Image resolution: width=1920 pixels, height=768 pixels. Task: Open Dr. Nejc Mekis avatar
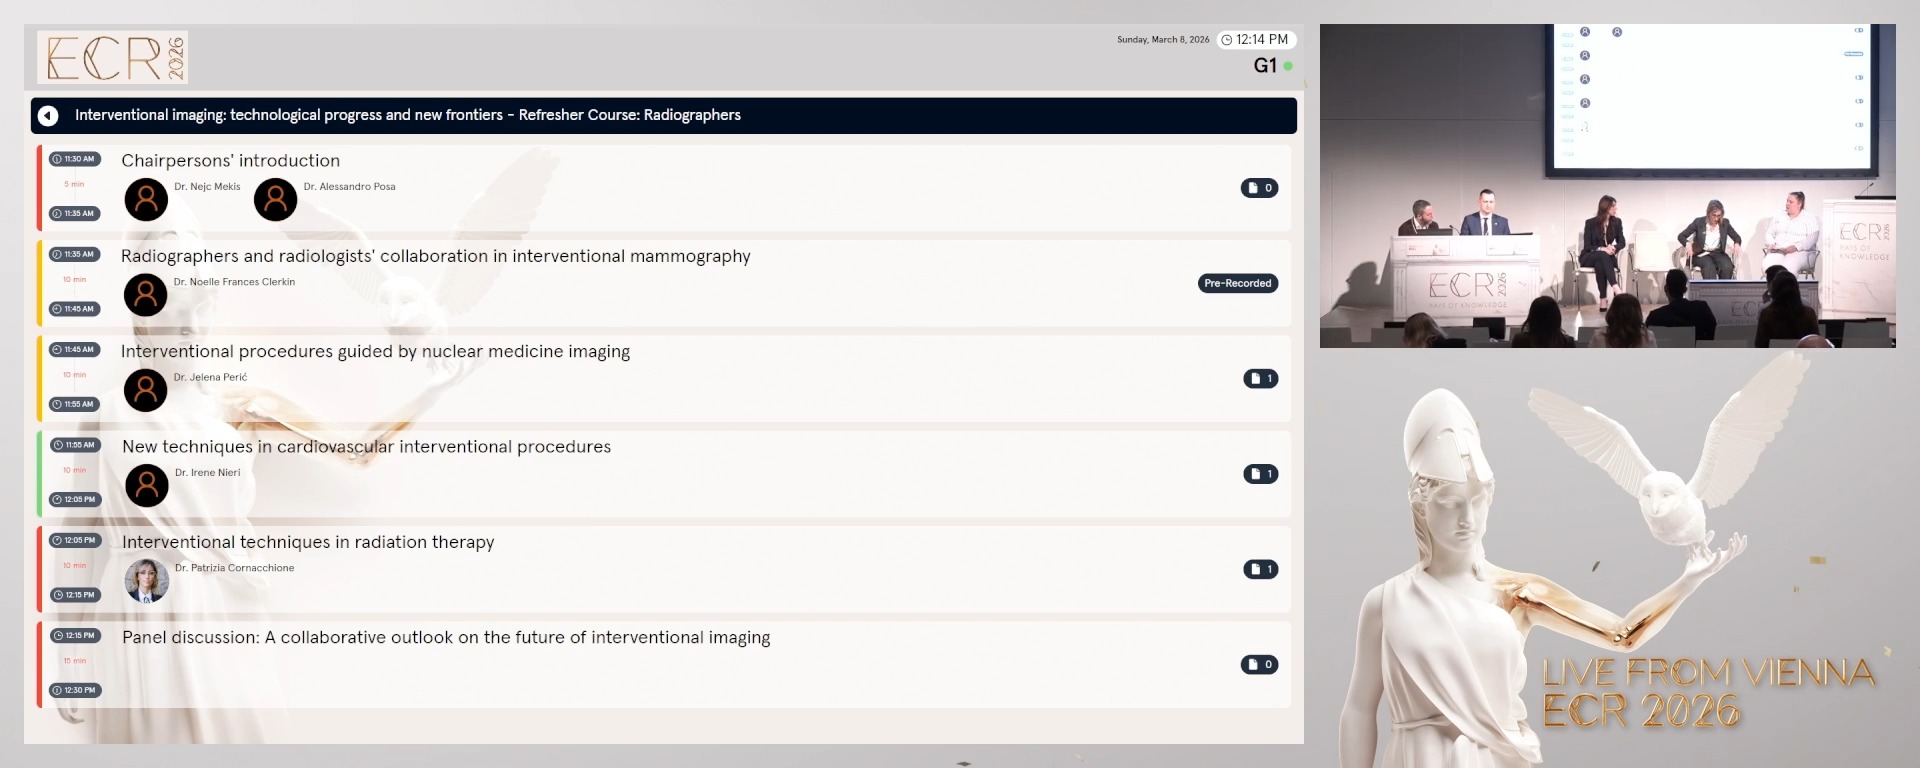click(146, 200)
